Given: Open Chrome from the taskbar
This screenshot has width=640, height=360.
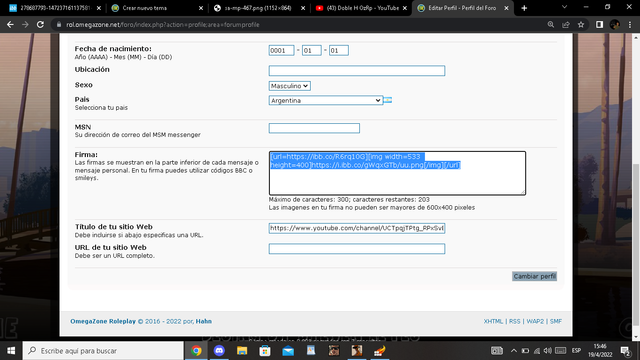Looking at the screenshot, I should [196, 351].
